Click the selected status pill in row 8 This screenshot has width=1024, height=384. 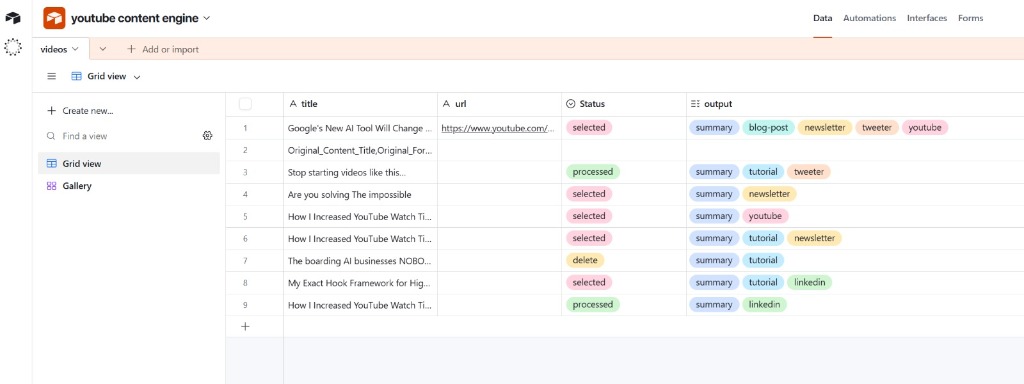coord(588,283)
